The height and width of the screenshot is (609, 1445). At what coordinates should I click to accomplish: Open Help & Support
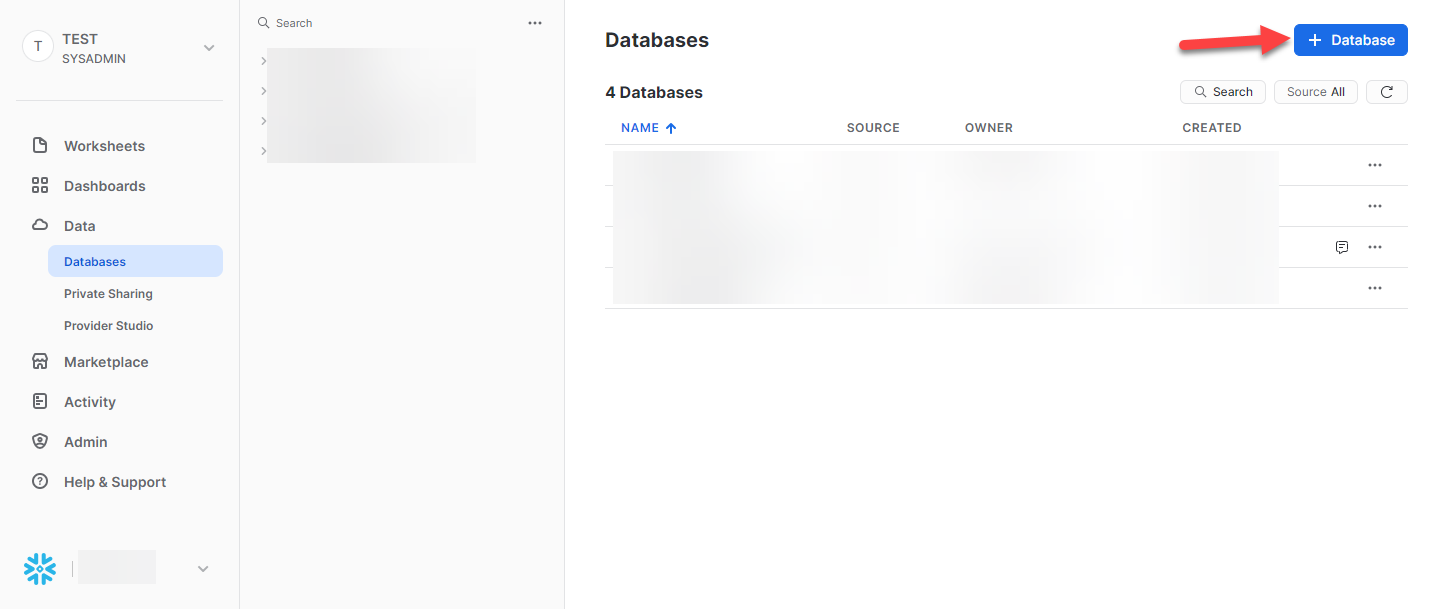coord(114,481)
